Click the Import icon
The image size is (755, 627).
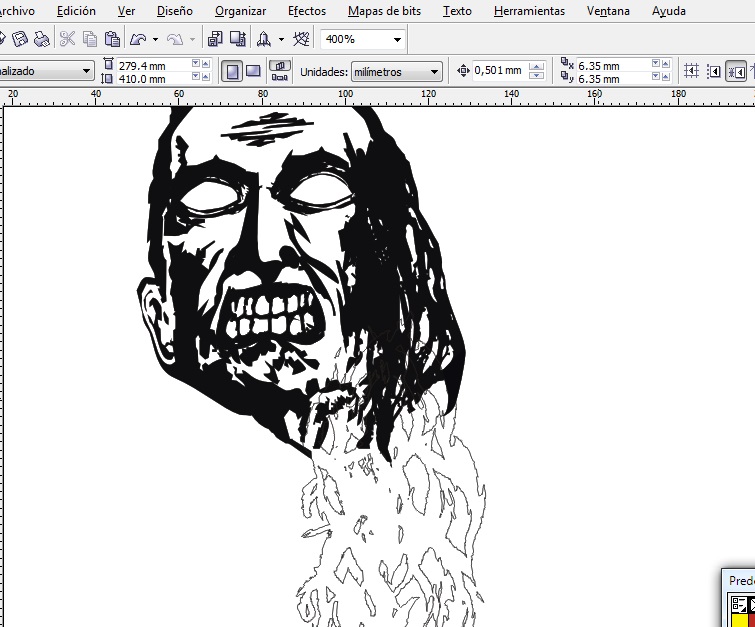[215, 39]
